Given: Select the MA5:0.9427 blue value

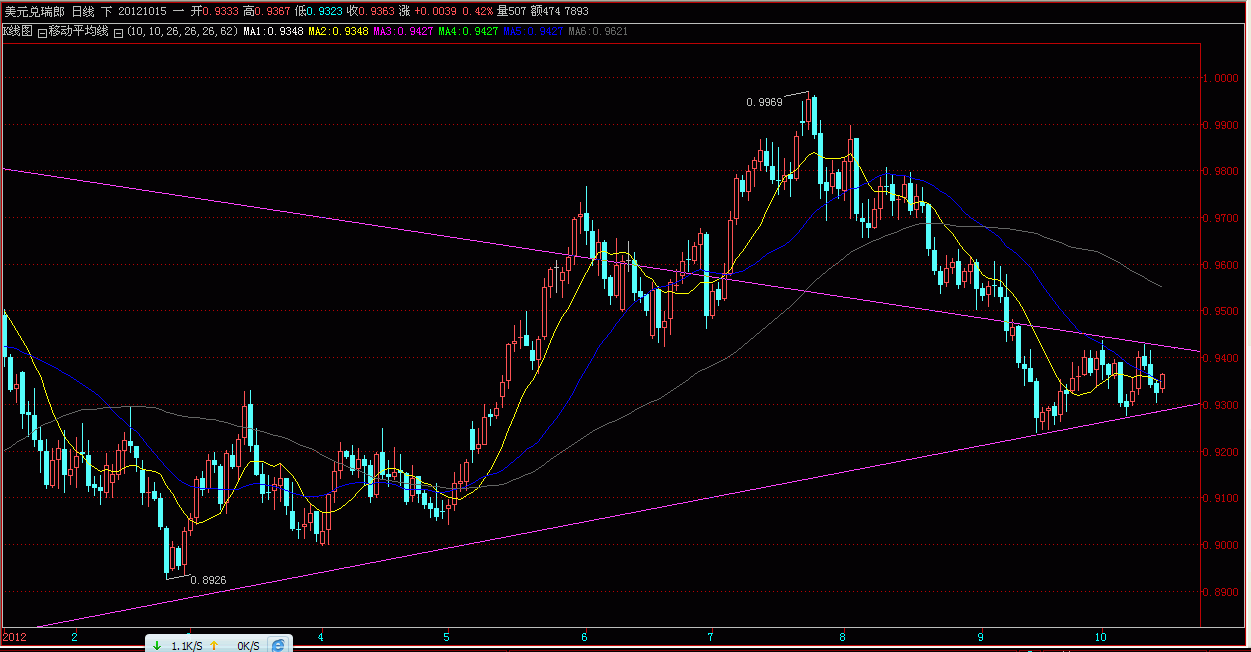Looking at the screenshot, I should 533,32.
